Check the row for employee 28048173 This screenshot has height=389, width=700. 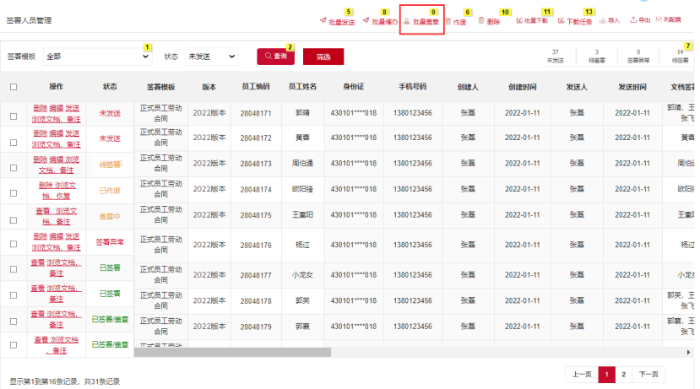tap(13, 167)
